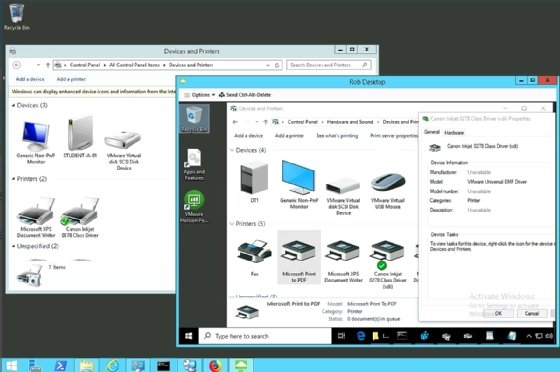Click Add a printer in host window
The height and width of the screenshot is (372, 560).
coord(71,79)
